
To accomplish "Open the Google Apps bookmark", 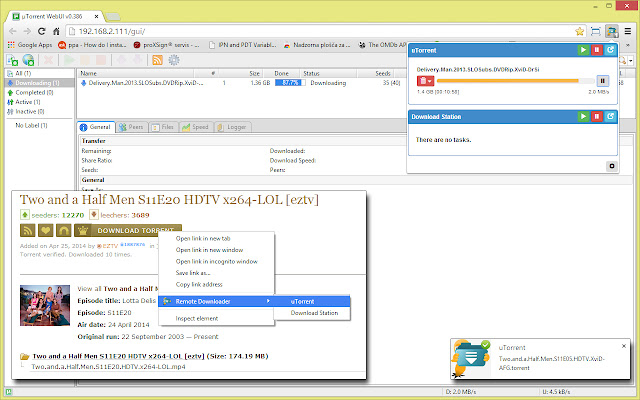I will [30, 45].
